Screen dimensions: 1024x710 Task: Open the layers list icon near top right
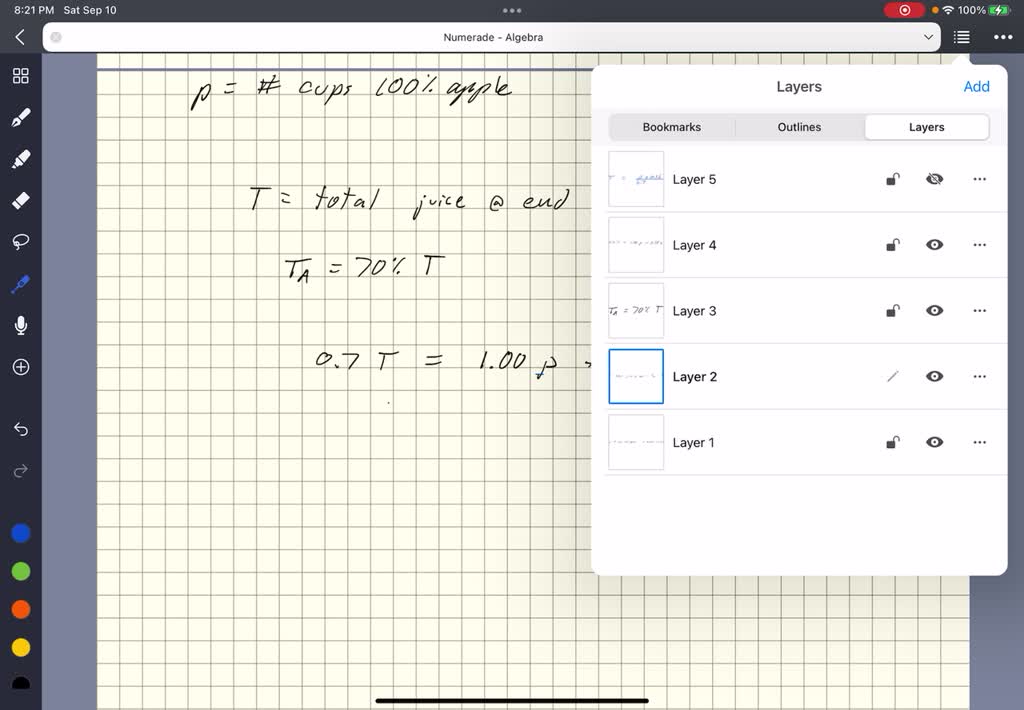pos(961,36)
